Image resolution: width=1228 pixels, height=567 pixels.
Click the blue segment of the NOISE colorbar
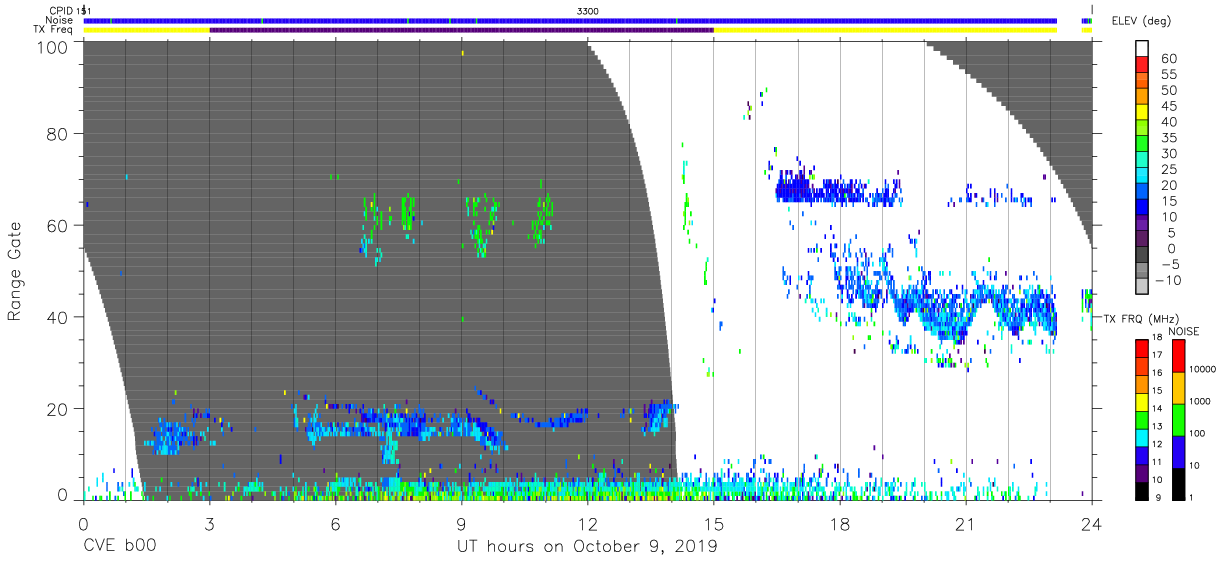point(1179,452)
